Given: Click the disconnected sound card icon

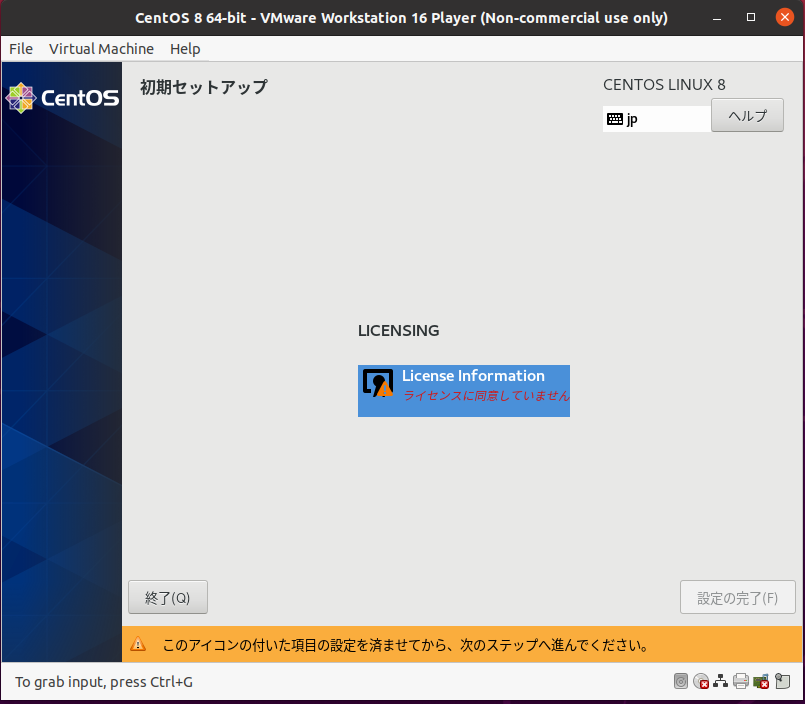Looking at the screenshot, I should coord(761,682).
